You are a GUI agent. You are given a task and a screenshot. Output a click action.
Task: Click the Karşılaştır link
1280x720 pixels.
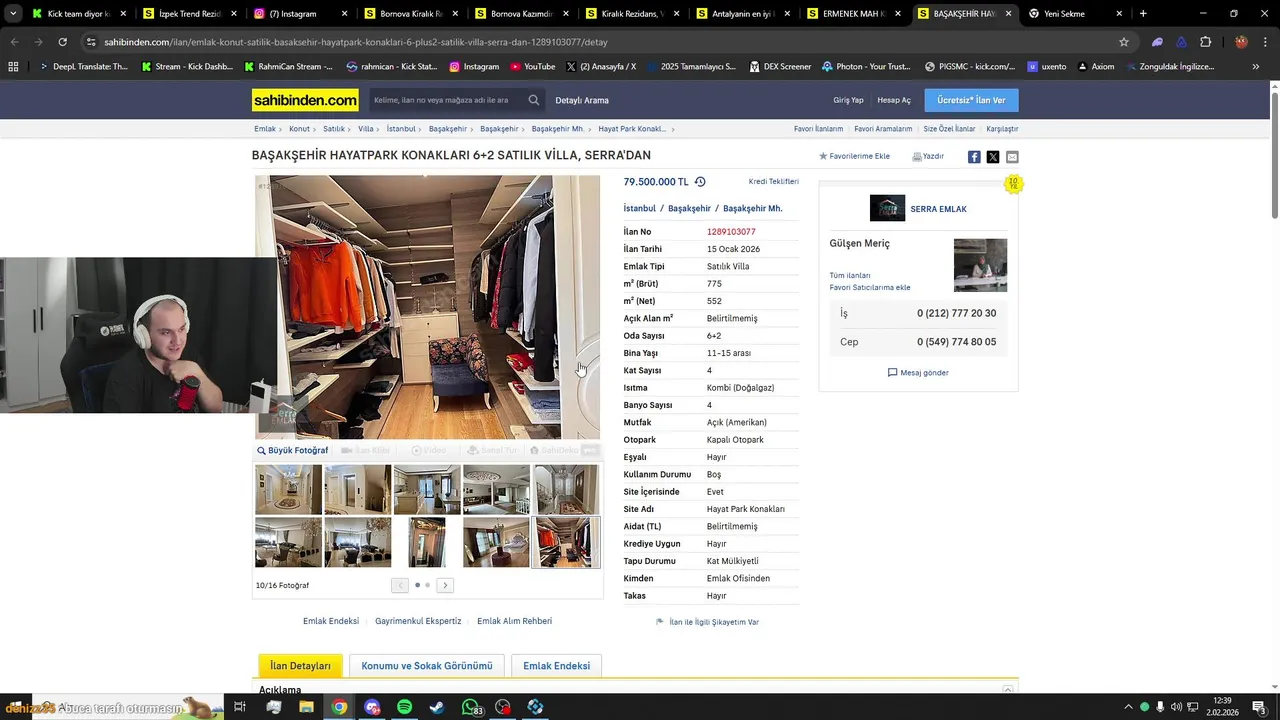tap(1002, 129)
